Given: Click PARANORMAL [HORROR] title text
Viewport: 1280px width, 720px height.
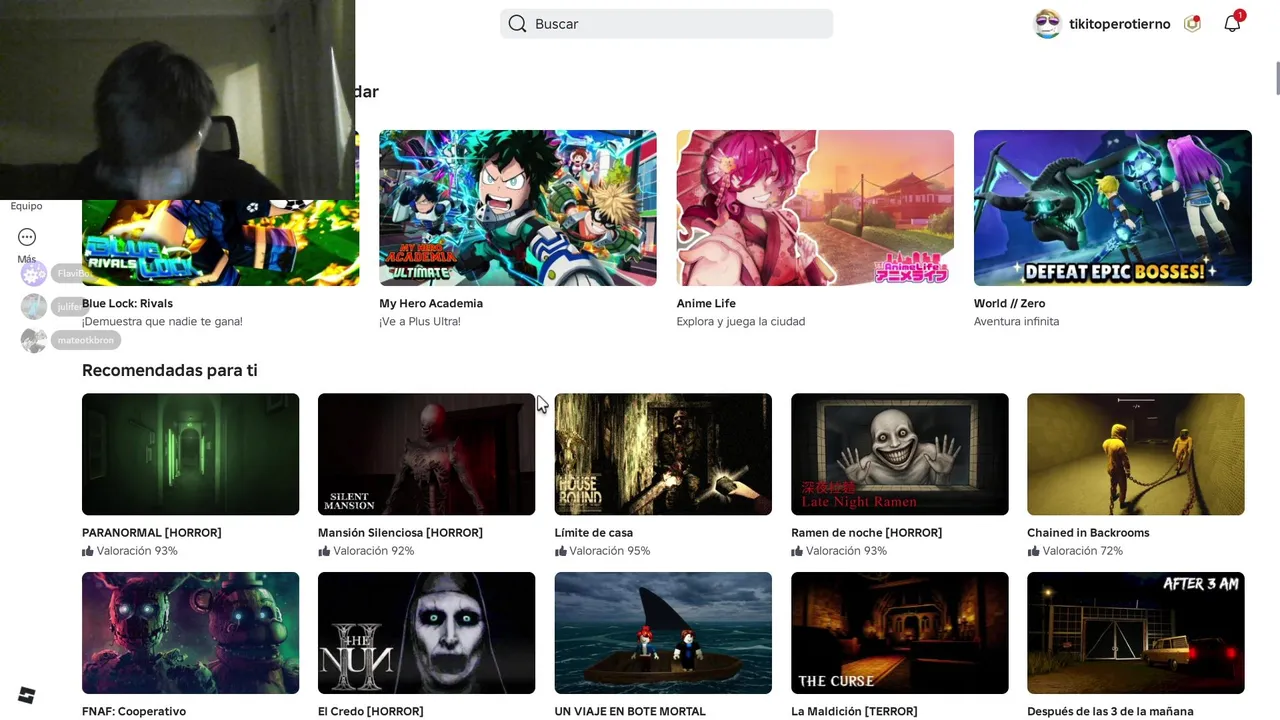Looking at the screenshot, I should pos(152,533).
